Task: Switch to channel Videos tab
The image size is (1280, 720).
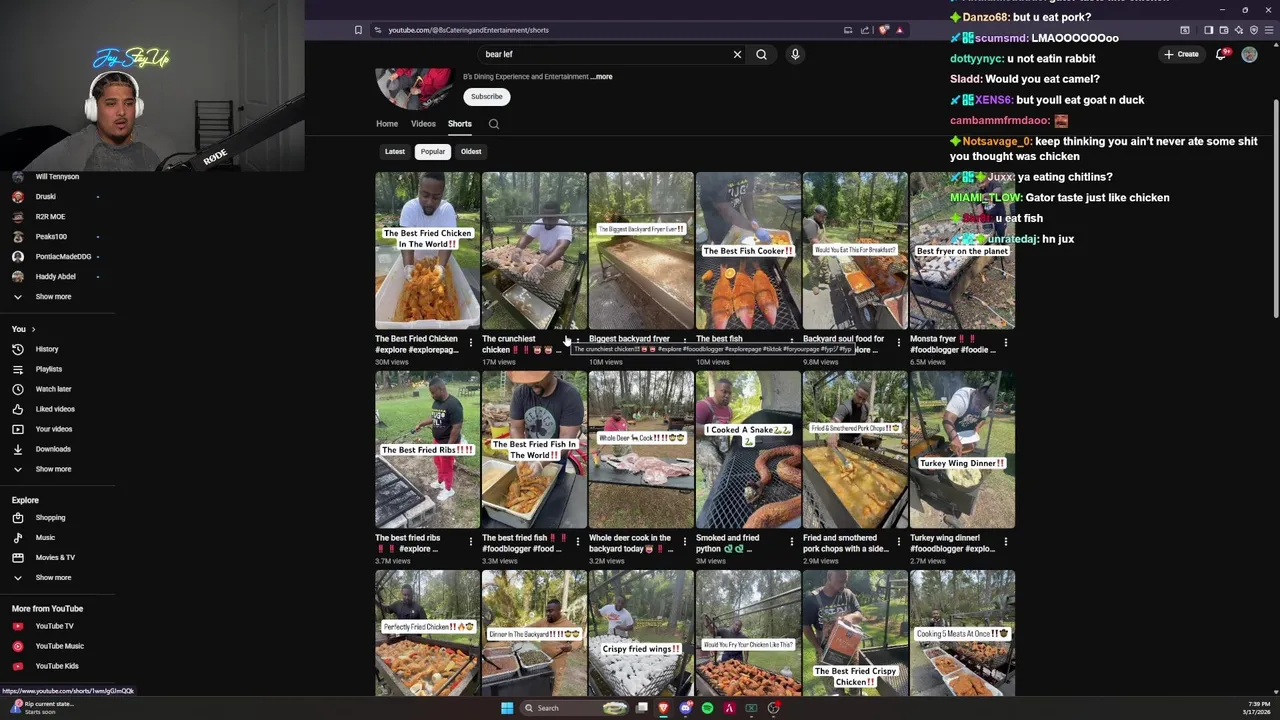Action: click(x=423, y=124)
